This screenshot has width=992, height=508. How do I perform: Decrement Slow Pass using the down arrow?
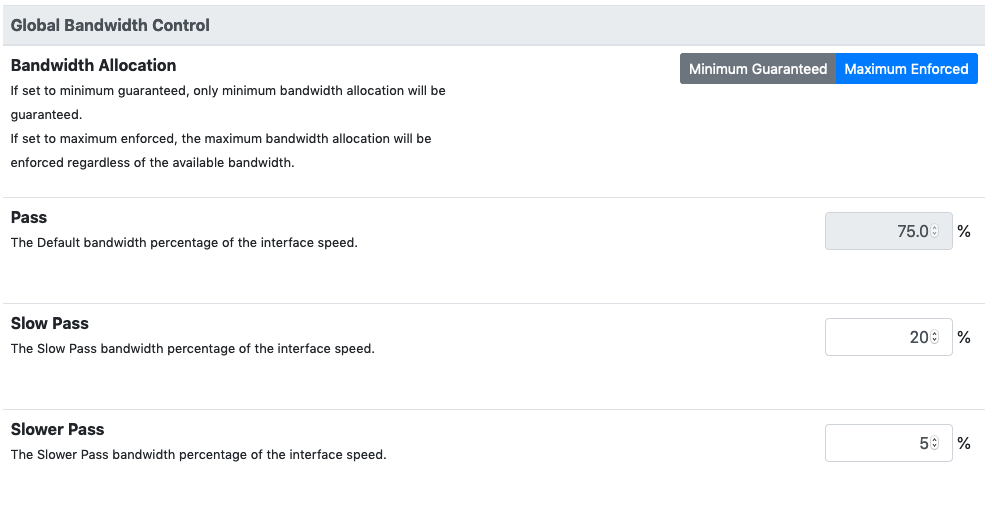tap(935, 340)
